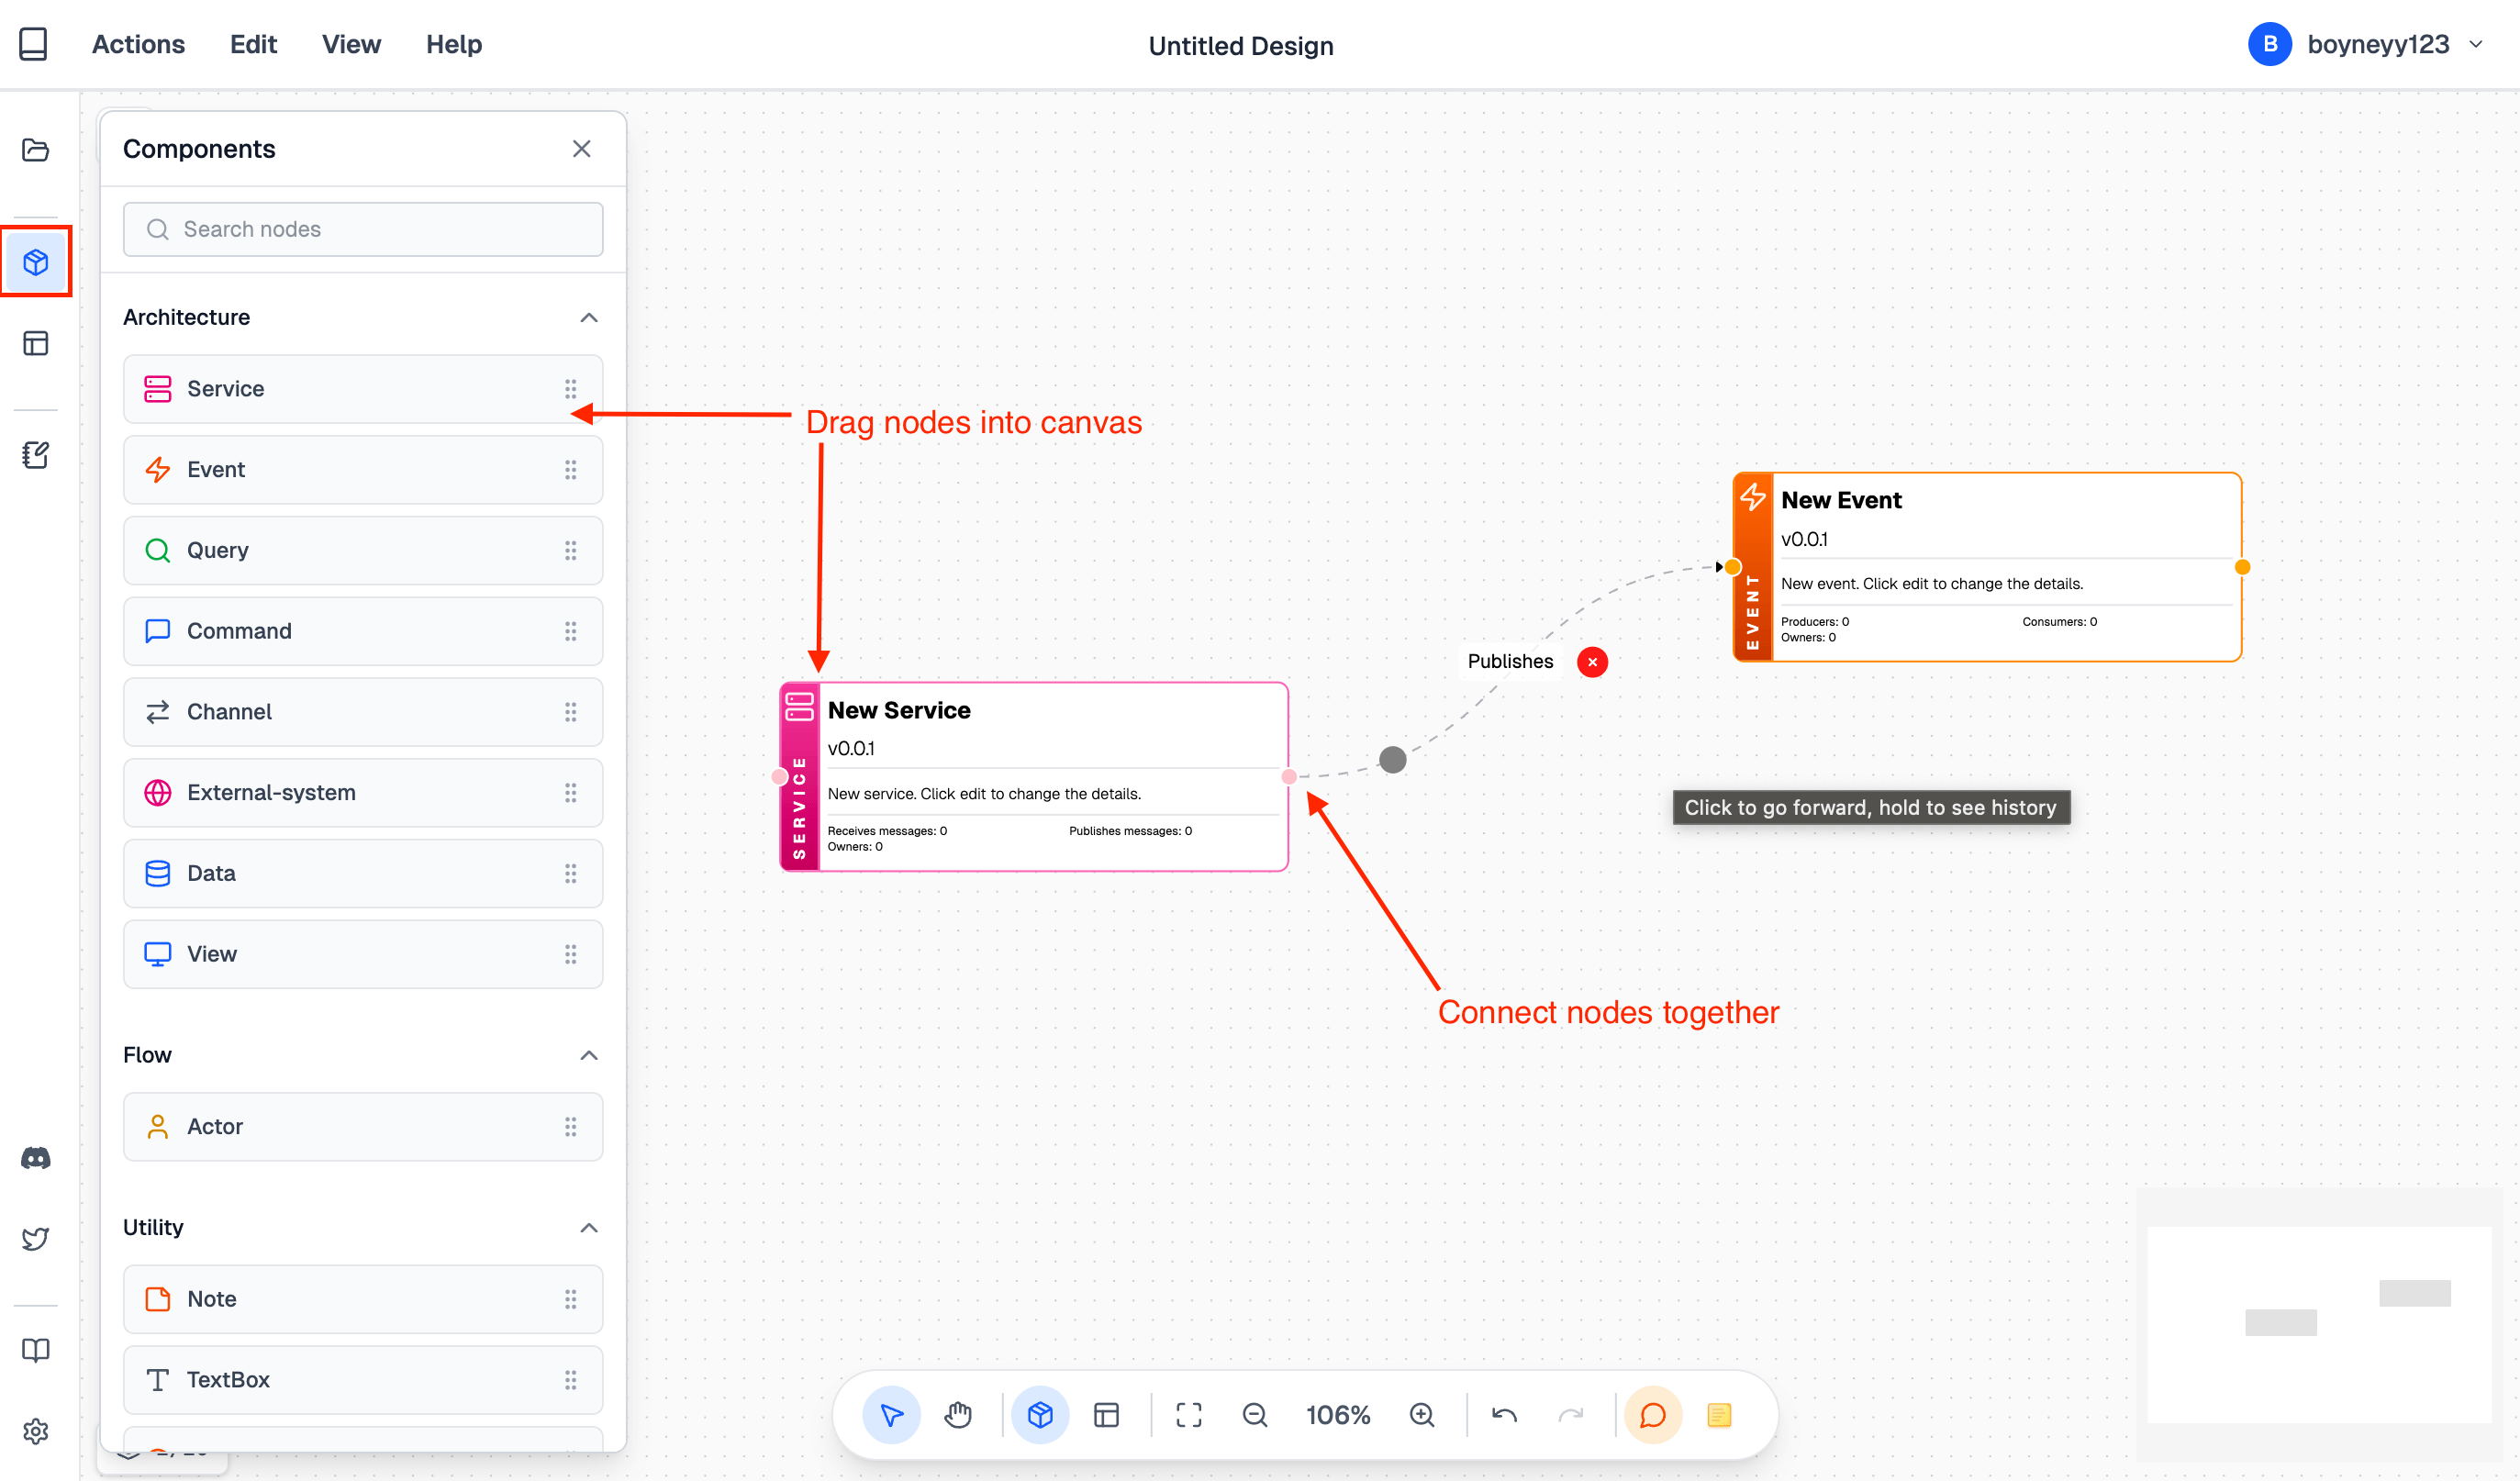Viewport: 2520px width, 1481px height.
Task: Activate the hand pan tool
Action: [958, 1414]
